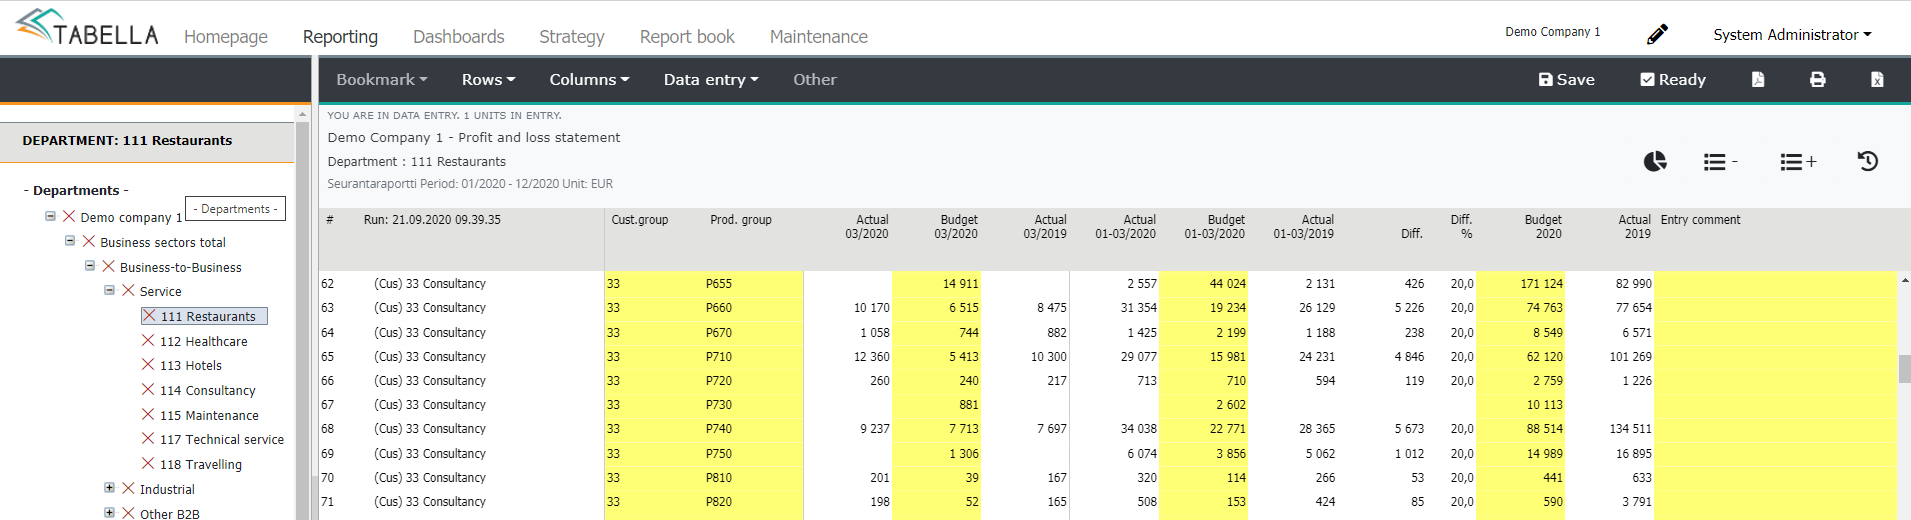
Task: Open the Columns dropdown menu
Action: point(589,79)
